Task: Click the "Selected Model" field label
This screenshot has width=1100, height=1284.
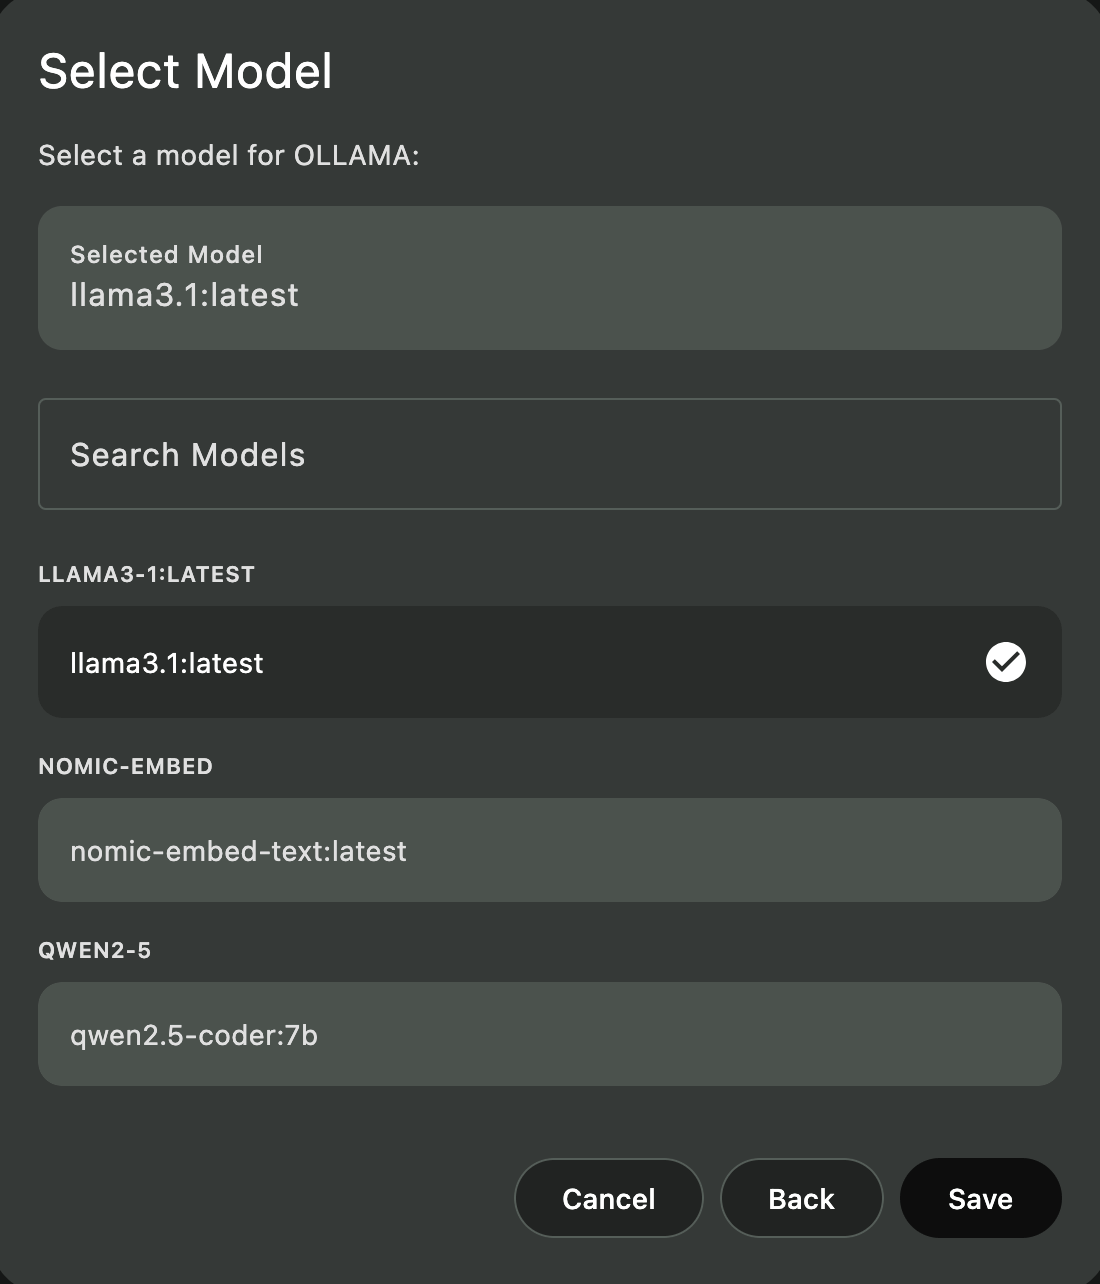Action: click(166, 255)
